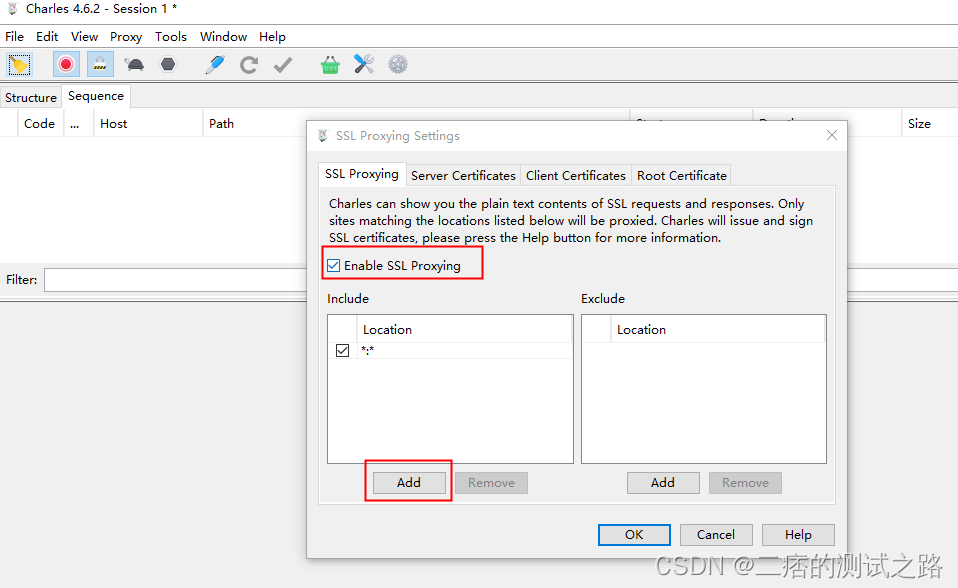Toggle SSL proxying padlock toolbar icon

(x=100, y=64)
